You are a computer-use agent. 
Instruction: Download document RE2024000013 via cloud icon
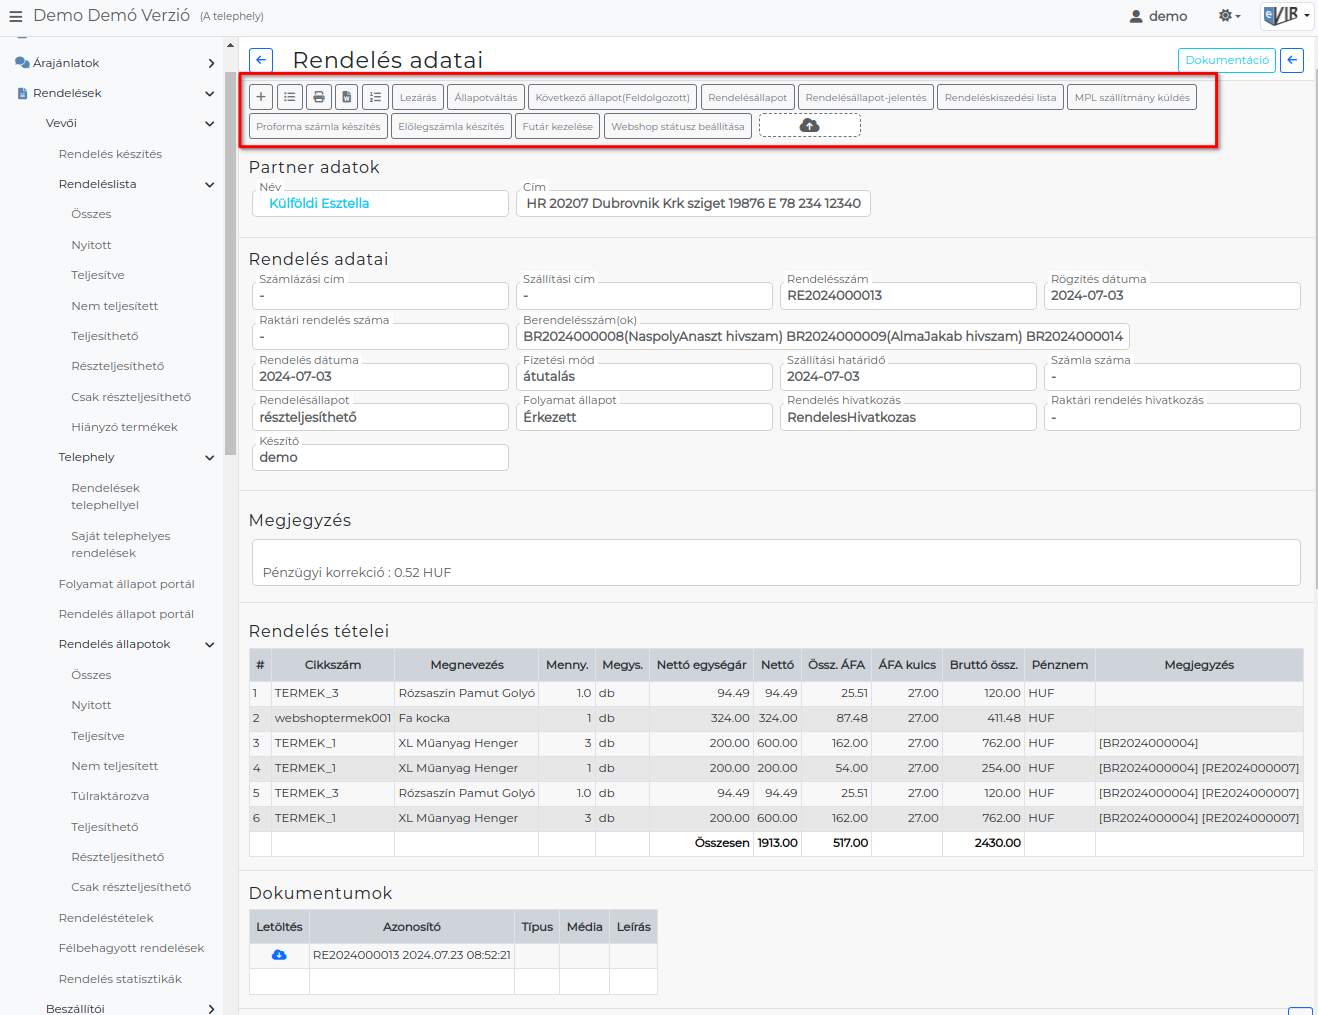[279, 955]
